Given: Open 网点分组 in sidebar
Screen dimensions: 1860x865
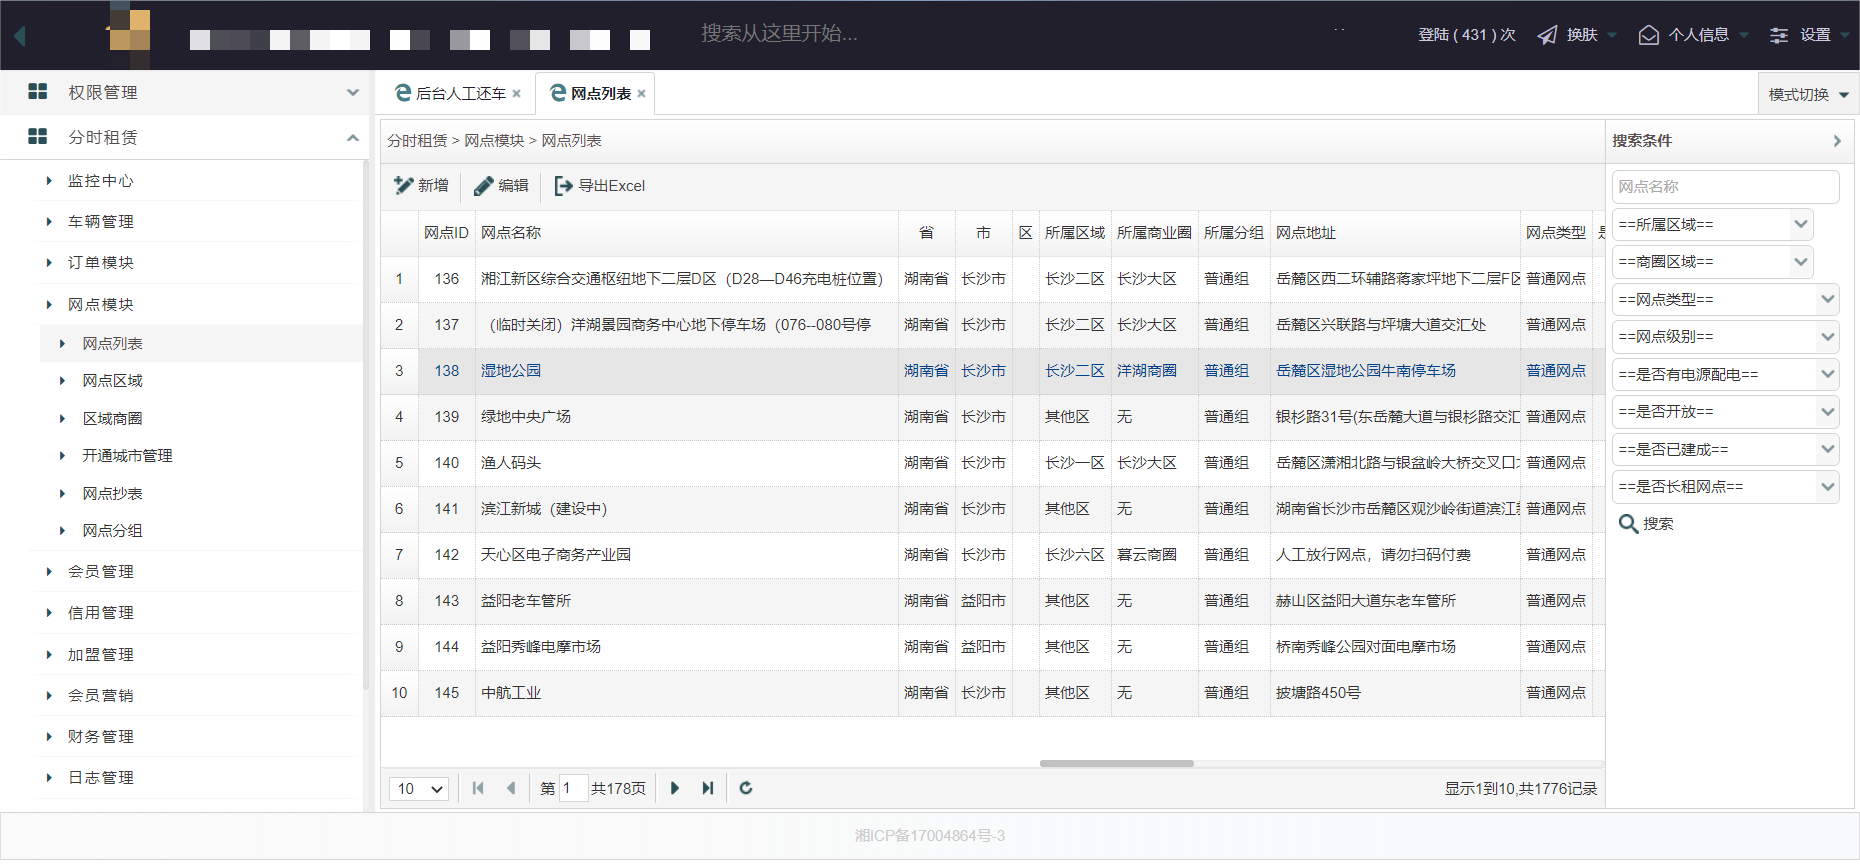Looking at the screenshot, I should 112,531.
